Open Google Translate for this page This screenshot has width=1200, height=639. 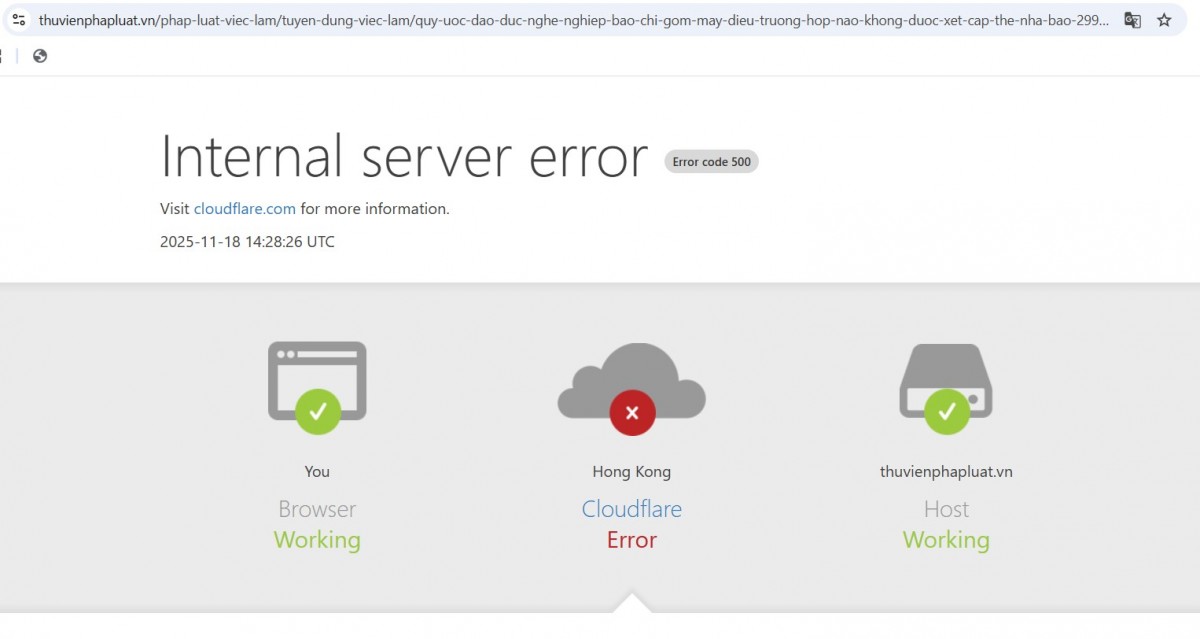tap(1131, 20)
